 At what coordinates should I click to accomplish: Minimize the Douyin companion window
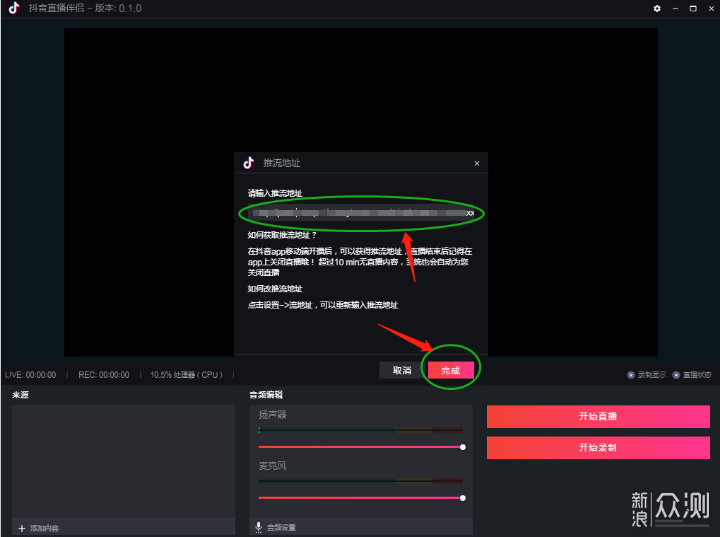[x=675, y=8]
